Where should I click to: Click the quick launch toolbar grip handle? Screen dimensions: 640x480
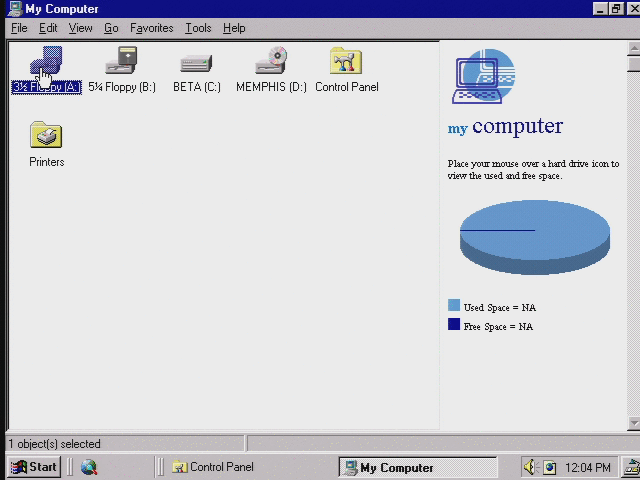pyautogui.click(x=69, y=467)
